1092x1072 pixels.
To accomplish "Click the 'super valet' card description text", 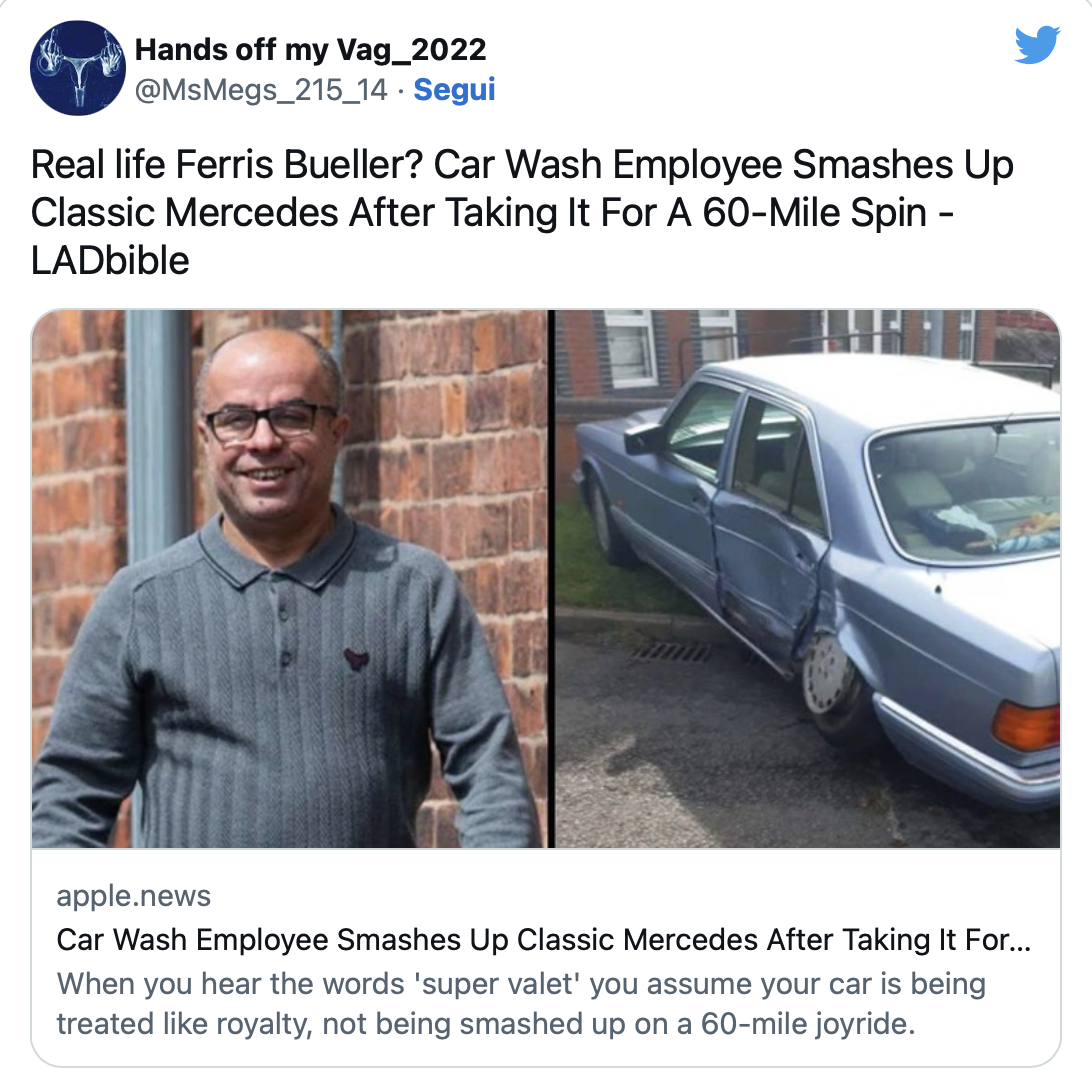I will [x=521, y=1004].
